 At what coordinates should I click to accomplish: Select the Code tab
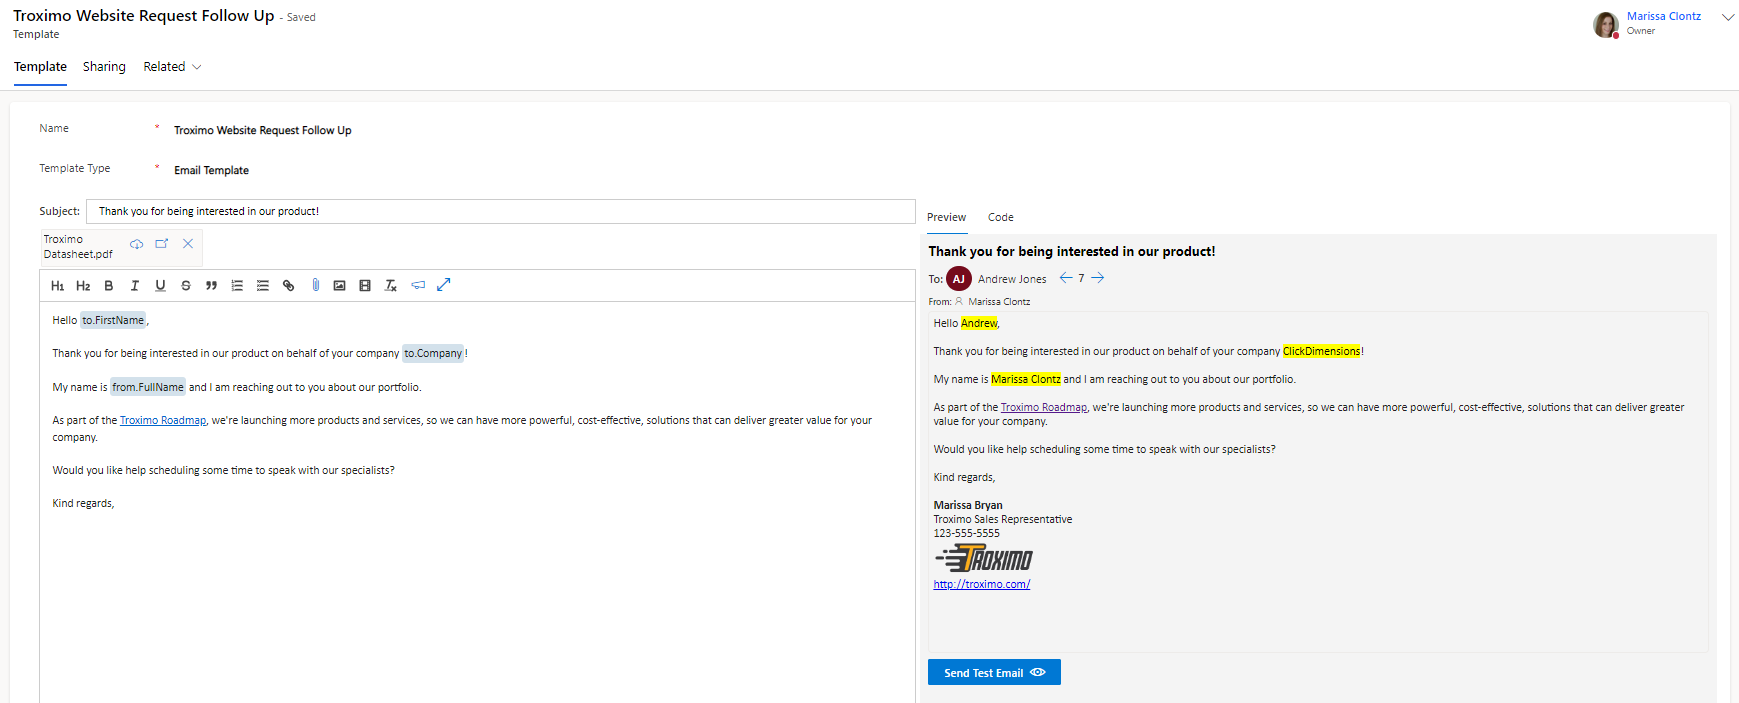tap(1001, 217)
